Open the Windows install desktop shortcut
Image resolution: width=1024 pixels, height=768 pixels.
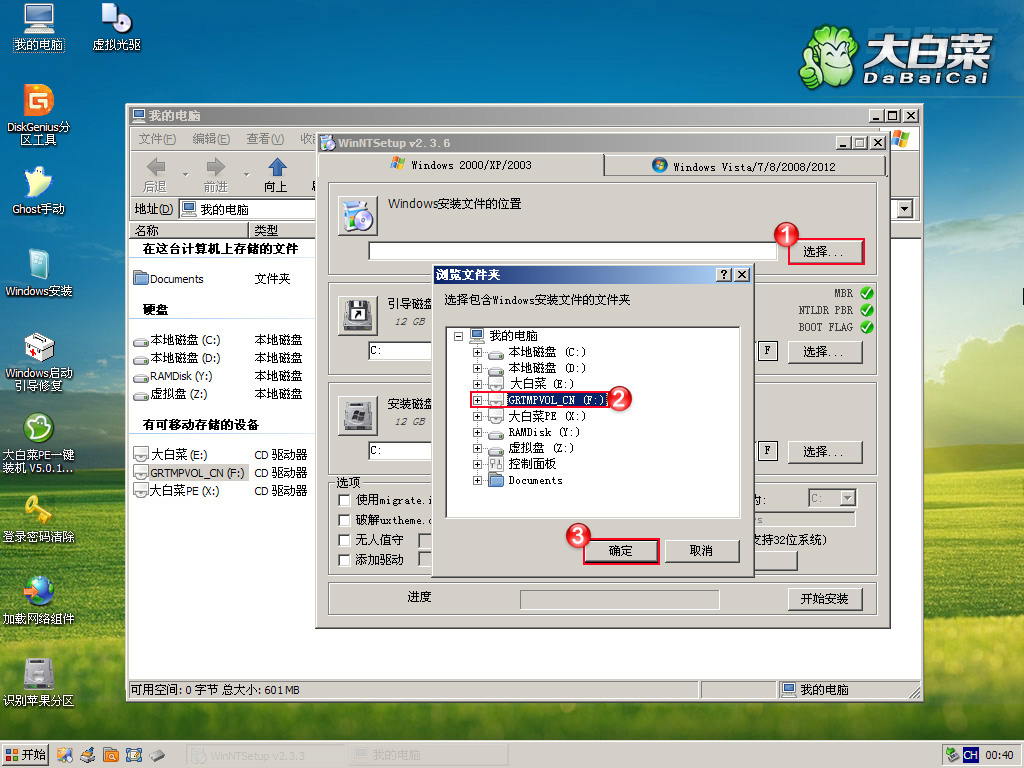coord(38,265)
